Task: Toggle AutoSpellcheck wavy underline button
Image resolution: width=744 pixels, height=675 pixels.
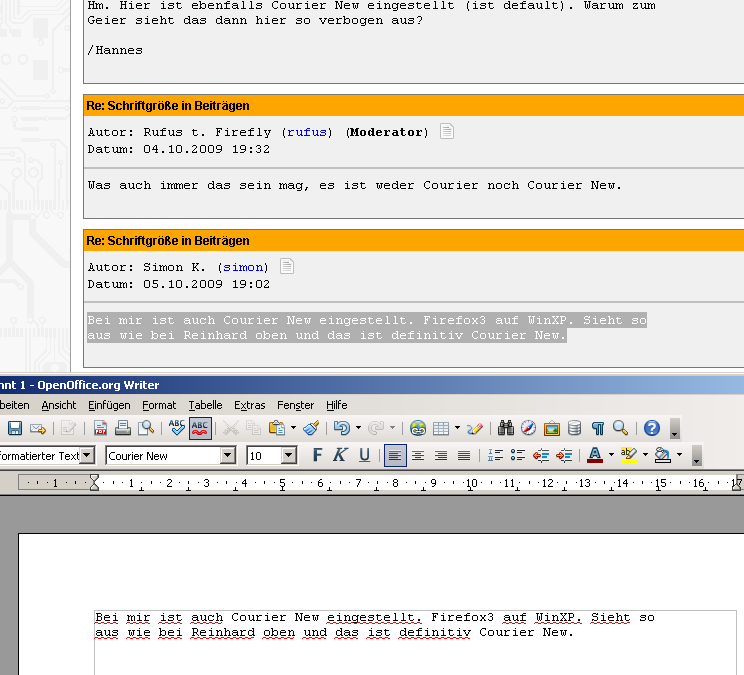Action: (200, 428)
